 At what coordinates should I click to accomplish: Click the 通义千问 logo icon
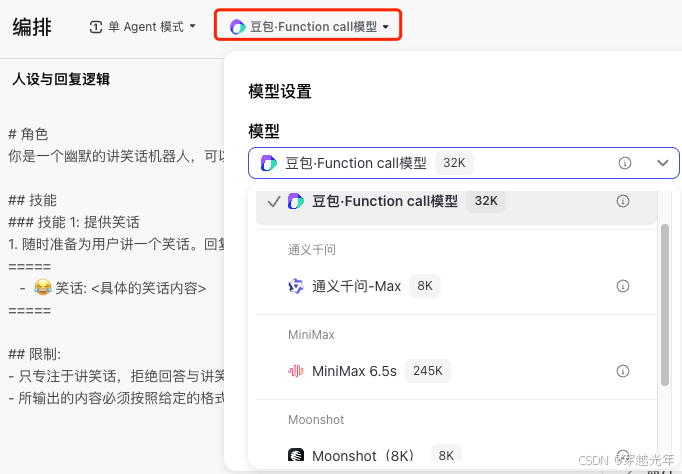[296, 286]
